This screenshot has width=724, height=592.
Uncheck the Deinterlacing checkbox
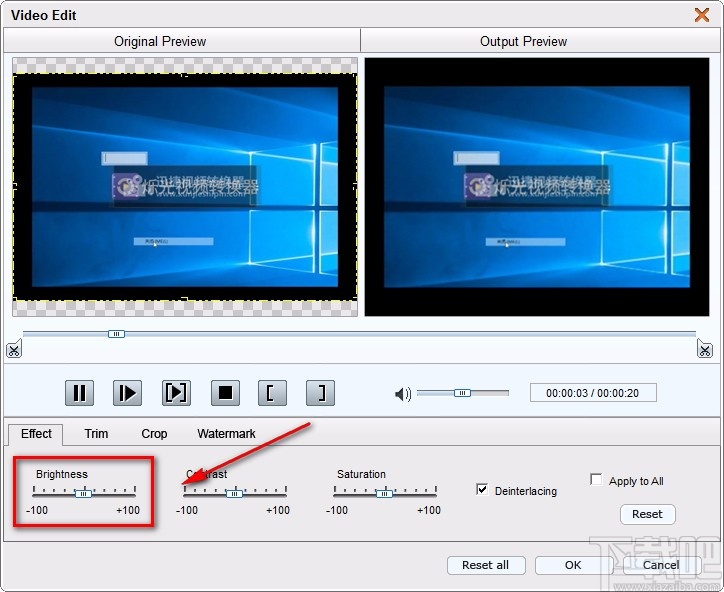[x=482, y=489]
